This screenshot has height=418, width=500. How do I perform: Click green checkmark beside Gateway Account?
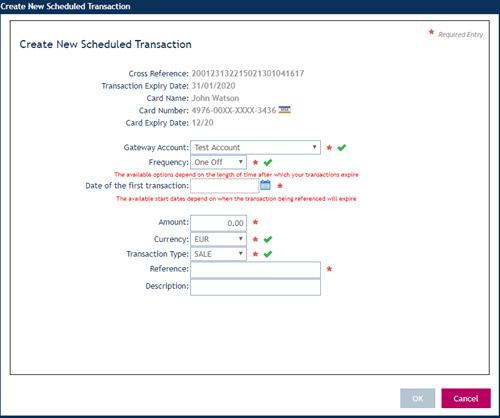pos(342,147)
